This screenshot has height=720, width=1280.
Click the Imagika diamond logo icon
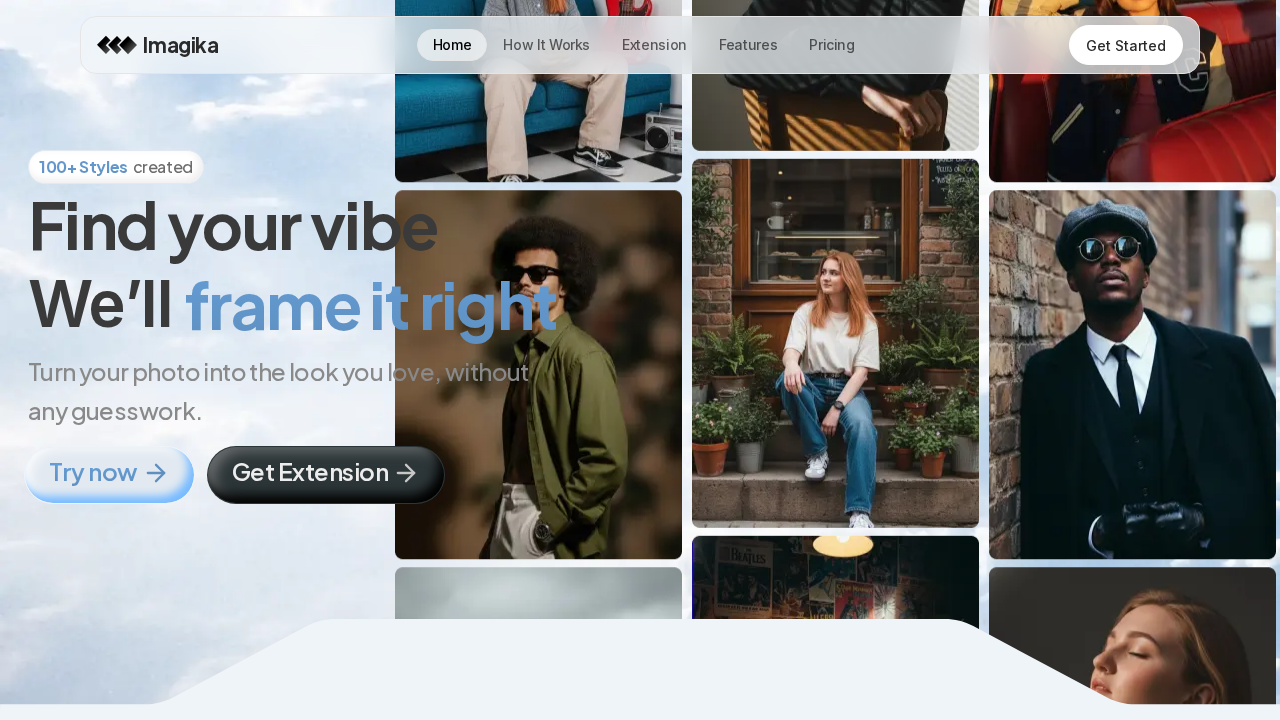point(116,45)
